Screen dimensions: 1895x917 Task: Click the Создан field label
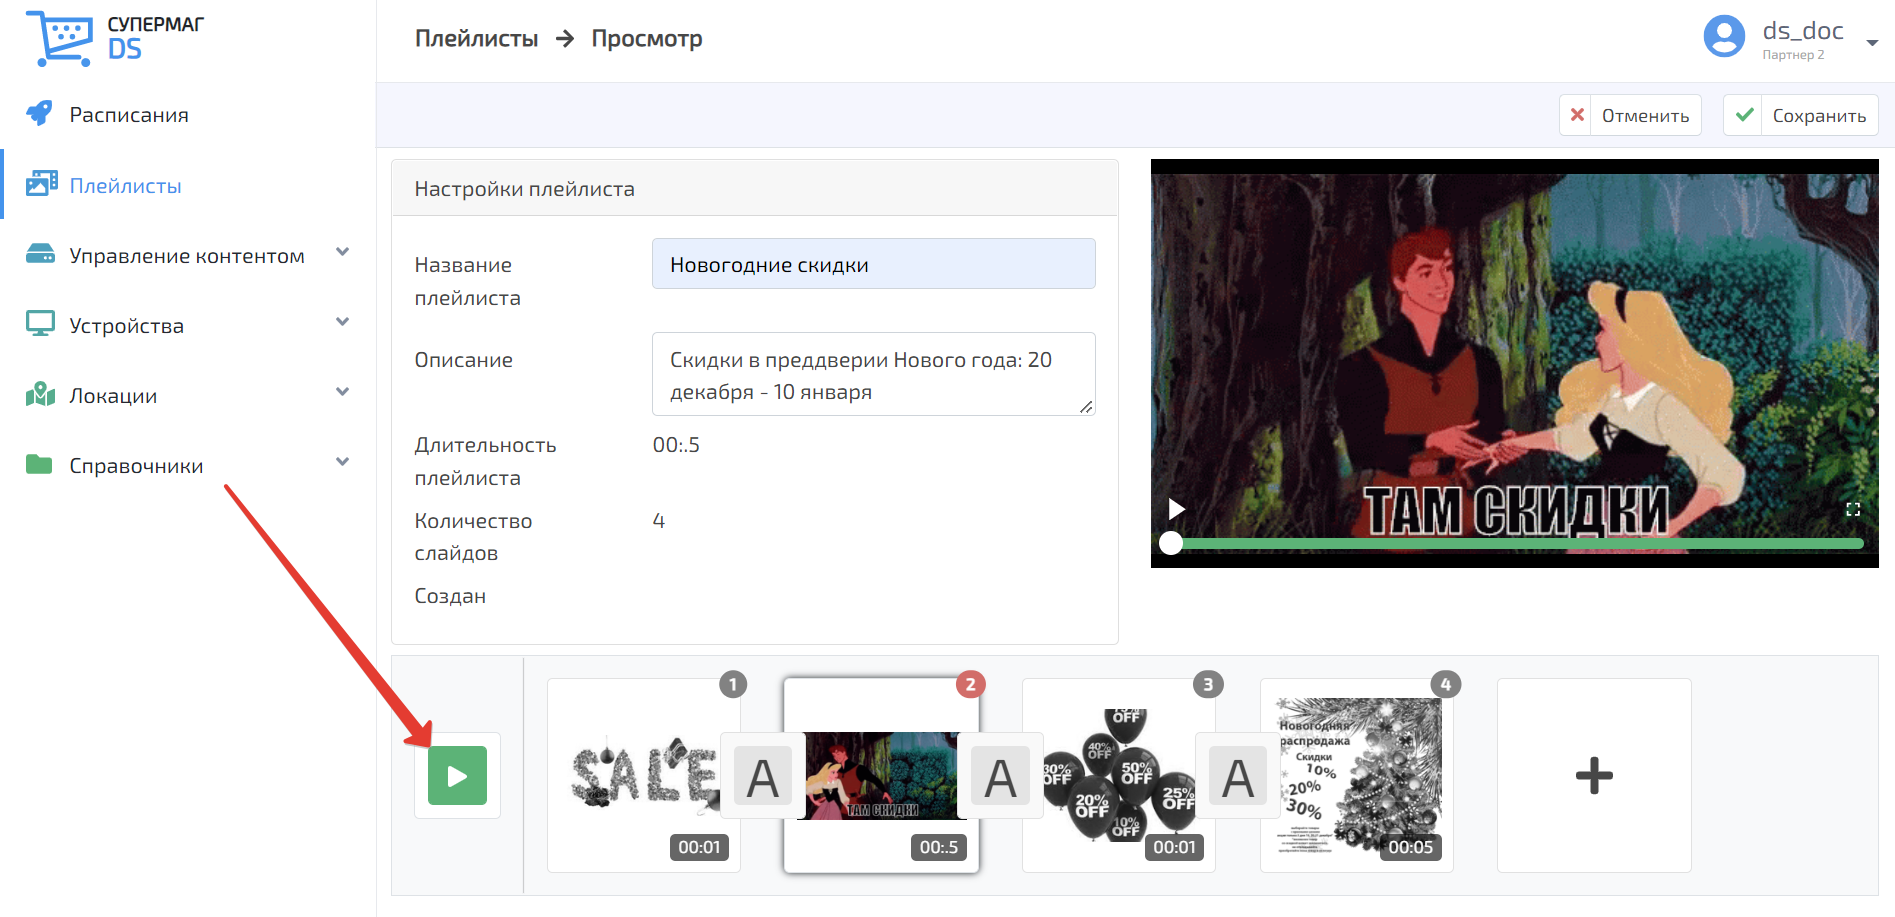[450, 596]
